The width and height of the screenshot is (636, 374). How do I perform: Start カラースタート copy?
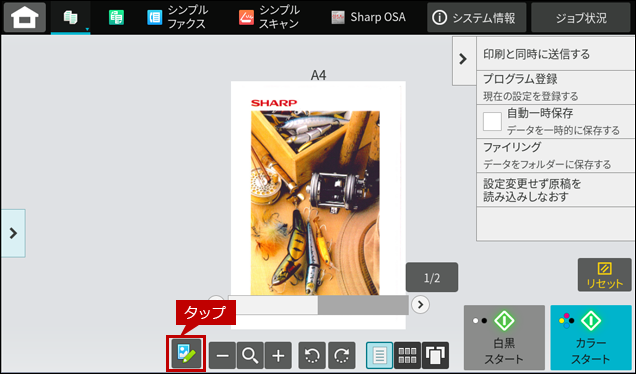[591, 337]
